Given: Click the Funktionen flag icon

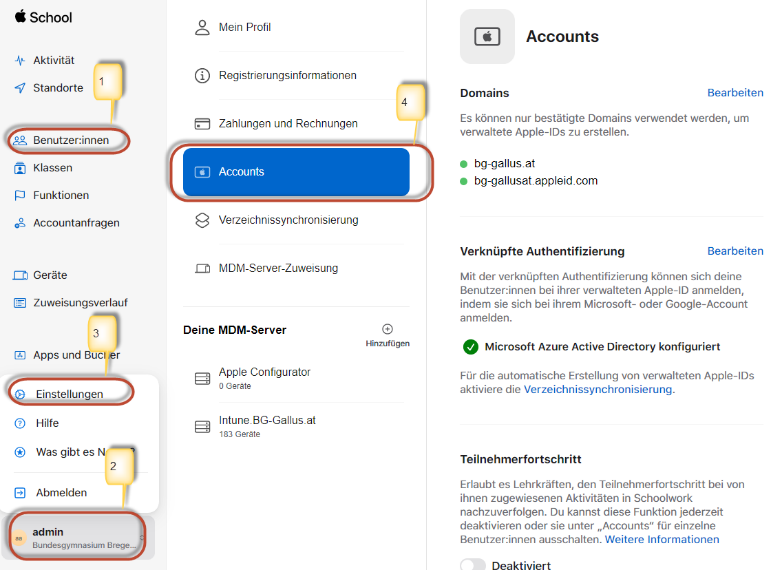Looking at the screenshot, I should 20,196.
